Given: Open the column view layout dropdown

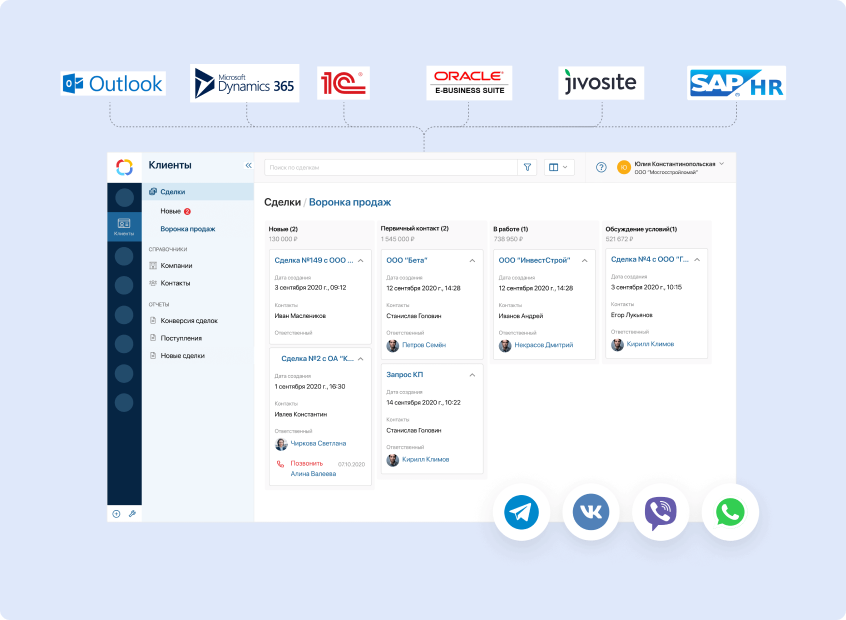Looking at the screenshot, I should 558,167.
